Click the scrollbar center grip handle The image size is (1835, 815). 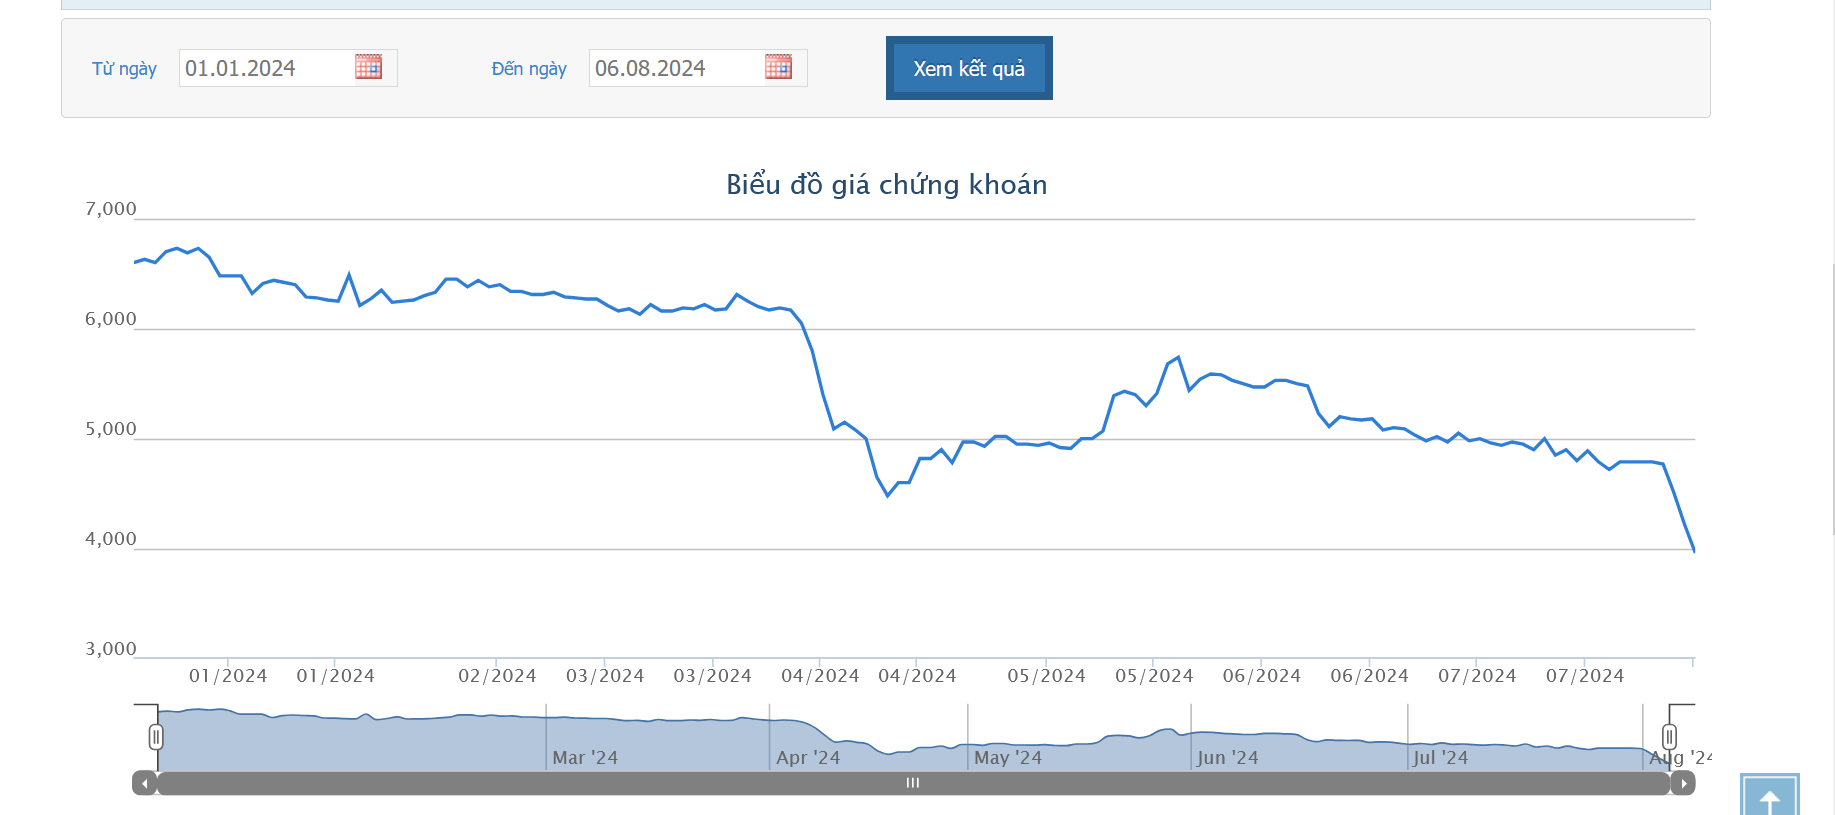click(x=912, y=783)
